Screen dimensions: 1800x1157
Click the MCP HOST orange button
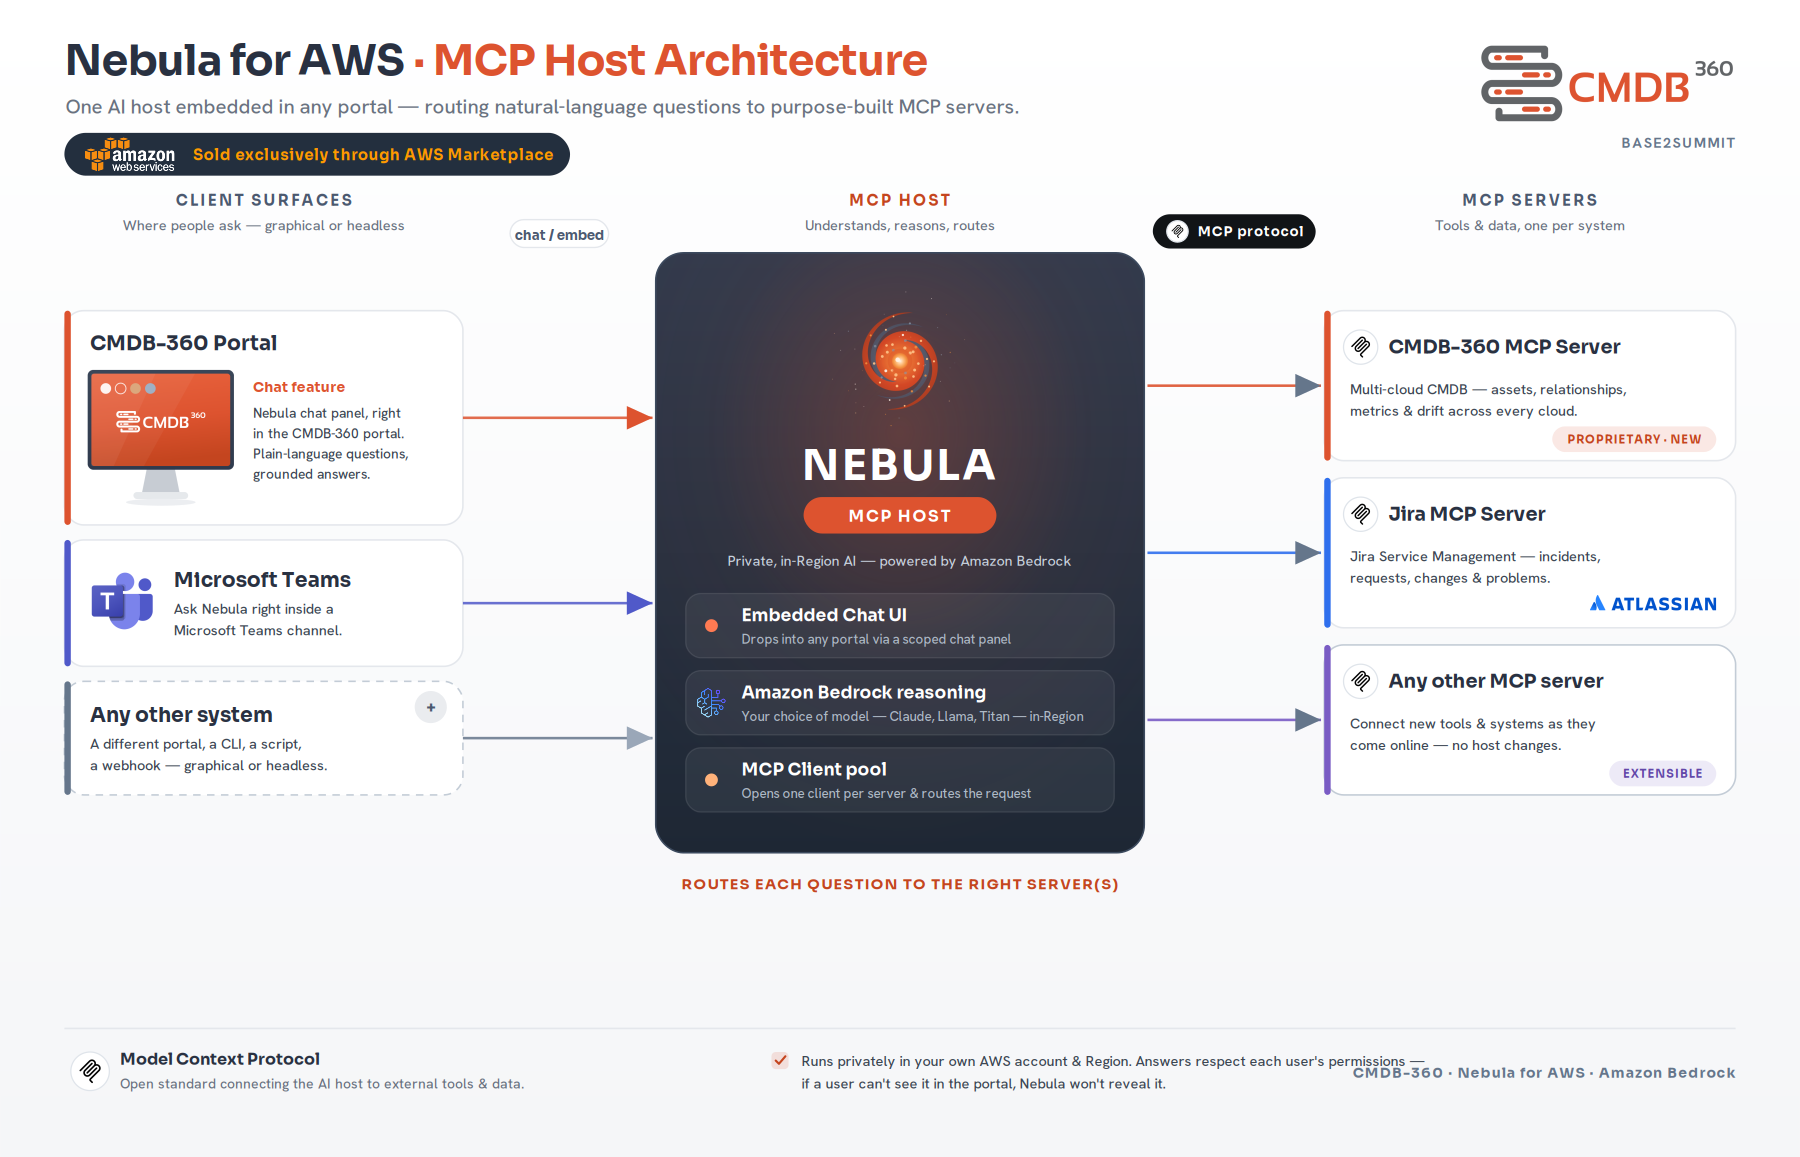click(x=900, y=516)
